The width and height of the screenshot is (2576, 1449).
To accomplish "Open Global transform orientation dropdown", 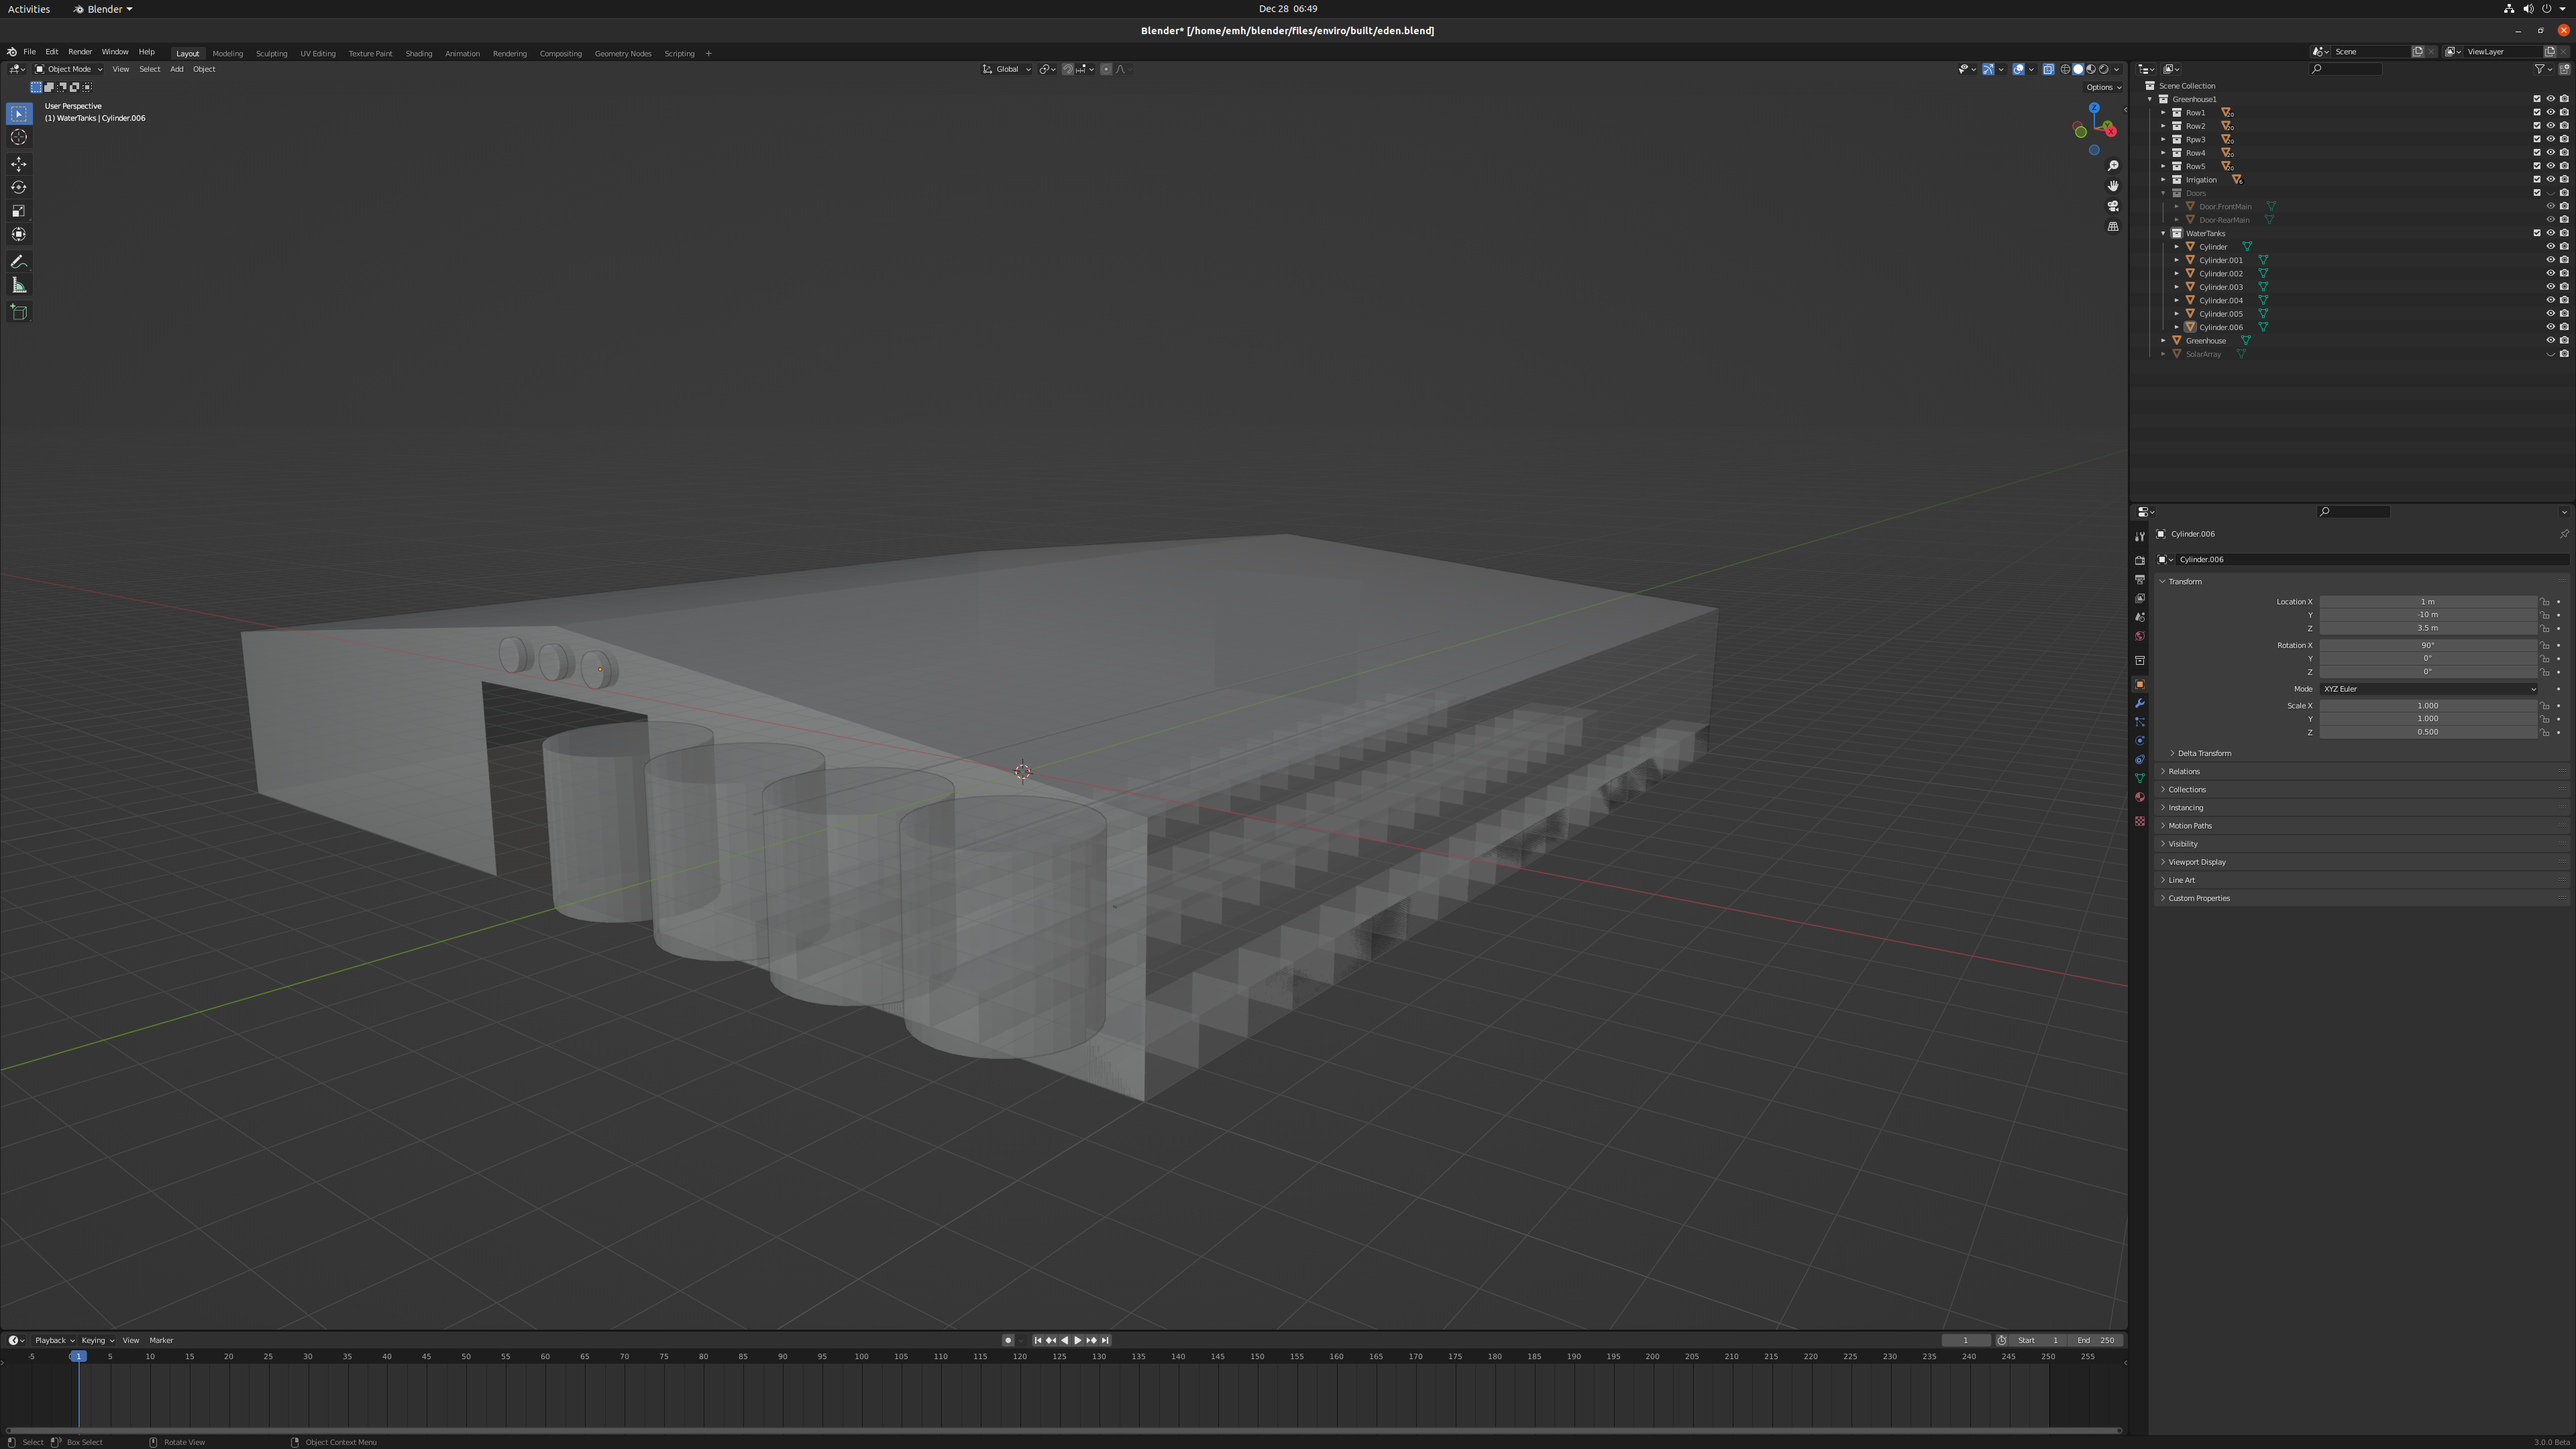I will coord(1006,69).
